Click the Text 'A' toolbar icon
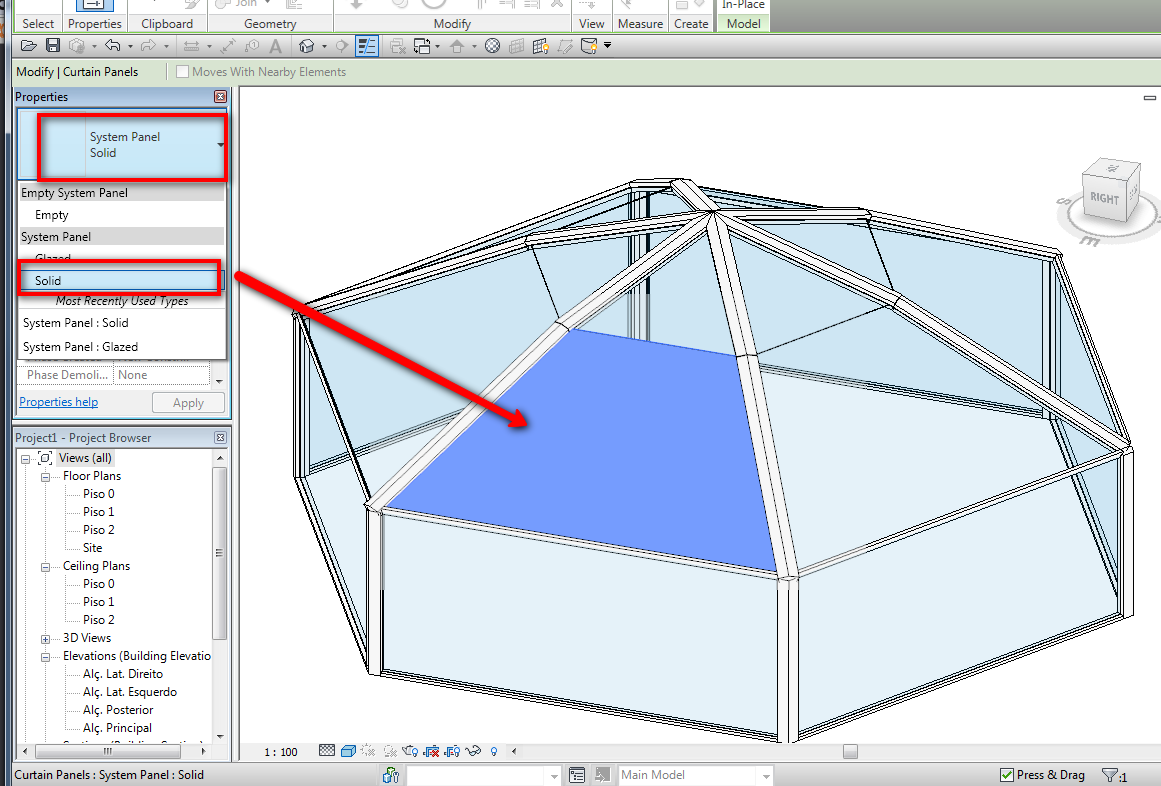 [x=276, y=46]
